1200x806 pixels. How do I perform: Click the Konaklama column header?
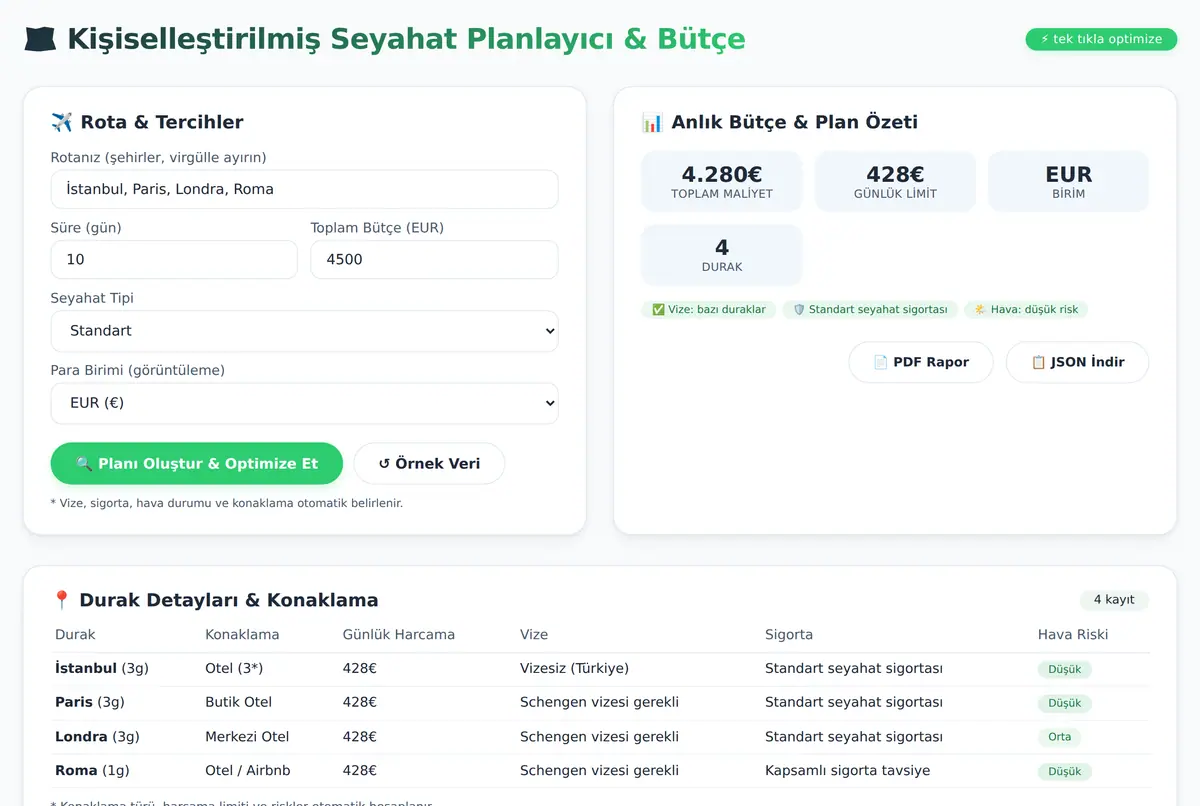click(242, 635)
